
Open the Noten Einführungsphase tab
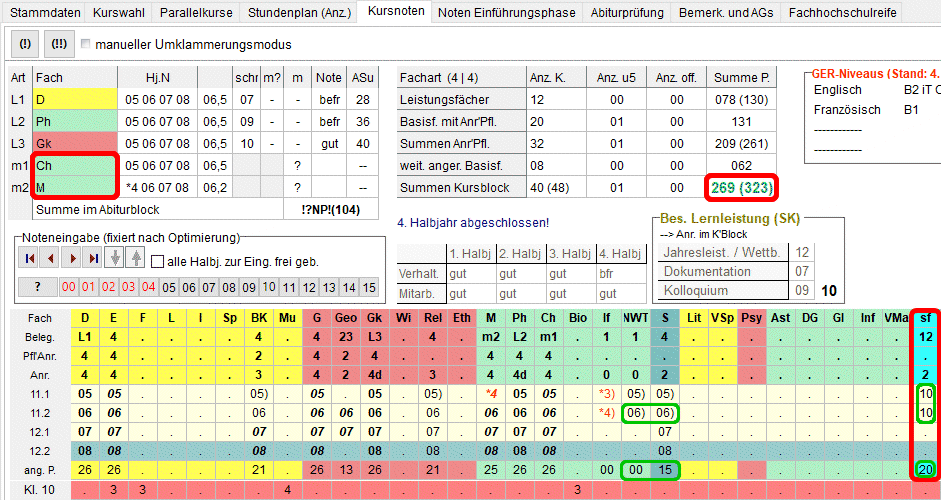506,13
